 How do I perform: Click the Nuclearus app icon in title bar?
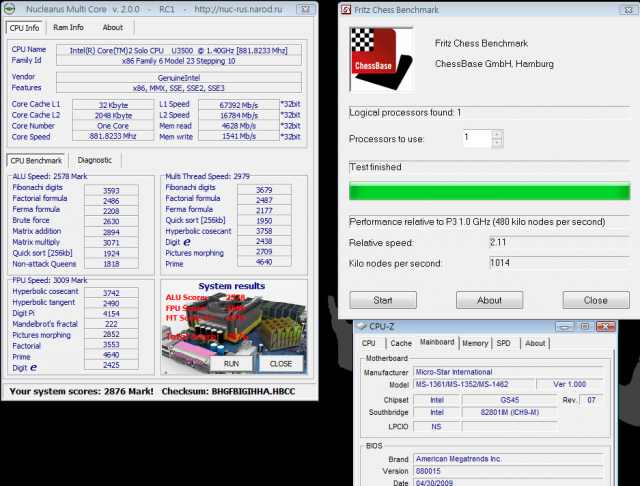coord(9,9)
